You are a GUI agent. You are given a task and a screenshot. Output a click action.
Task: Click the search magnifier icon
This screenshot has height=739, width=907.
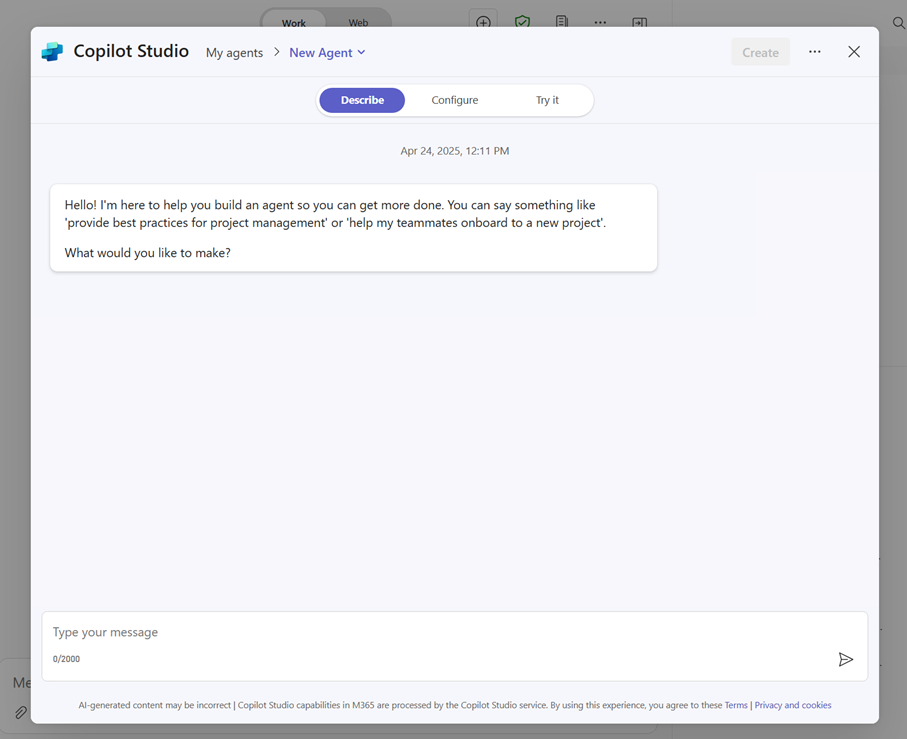coord(898,23)
